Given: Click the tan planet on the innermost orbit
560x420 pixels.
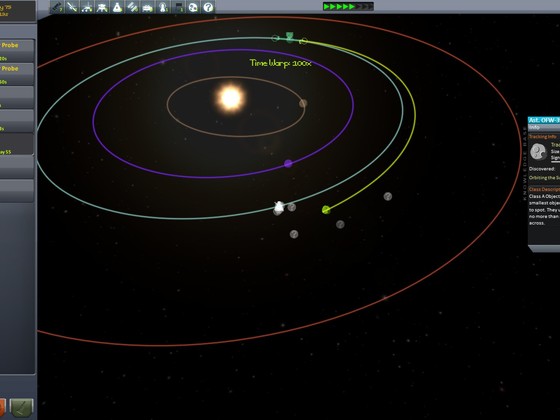Looking at the screenshot, I should (x=303, y=103).
